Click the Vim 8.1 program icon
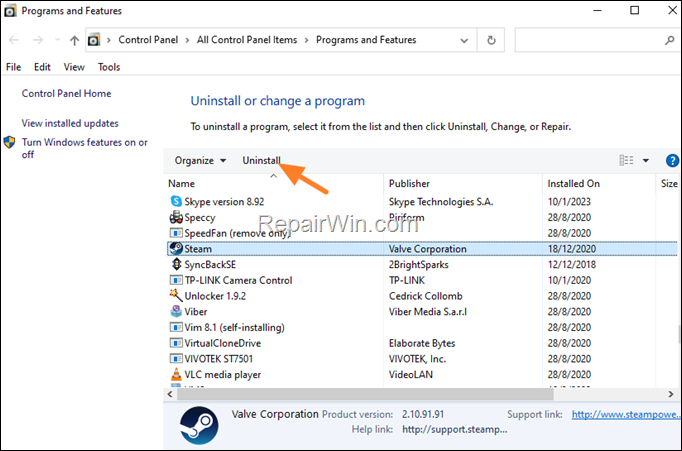The height and width of the screenshot is (451, 682). point(176,327)
